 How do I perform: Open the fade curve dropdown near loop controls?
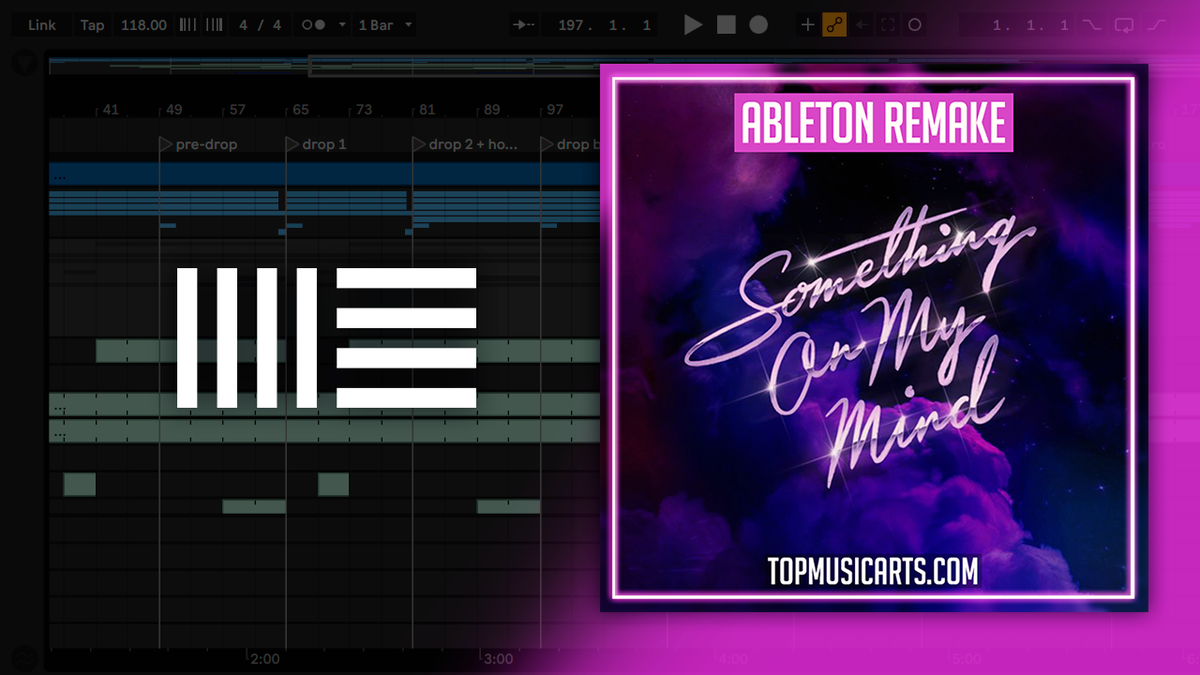1157,25
